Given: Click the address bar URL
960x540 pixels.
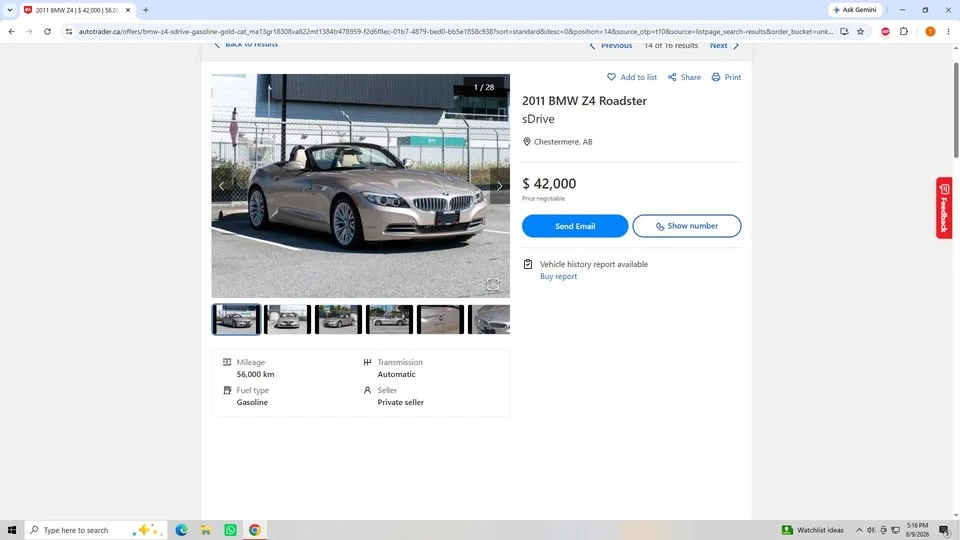Looking at the screenshot, I should (456, 31).
